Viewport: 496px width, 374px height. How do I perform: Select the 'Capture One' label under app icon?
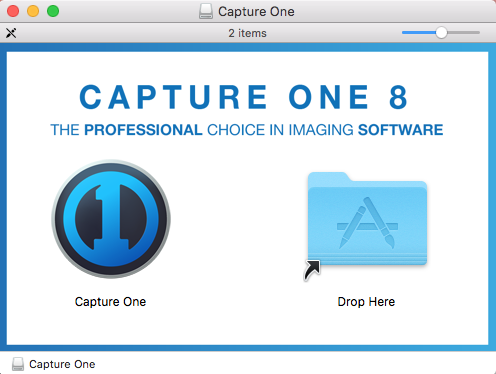coord(110,302)
